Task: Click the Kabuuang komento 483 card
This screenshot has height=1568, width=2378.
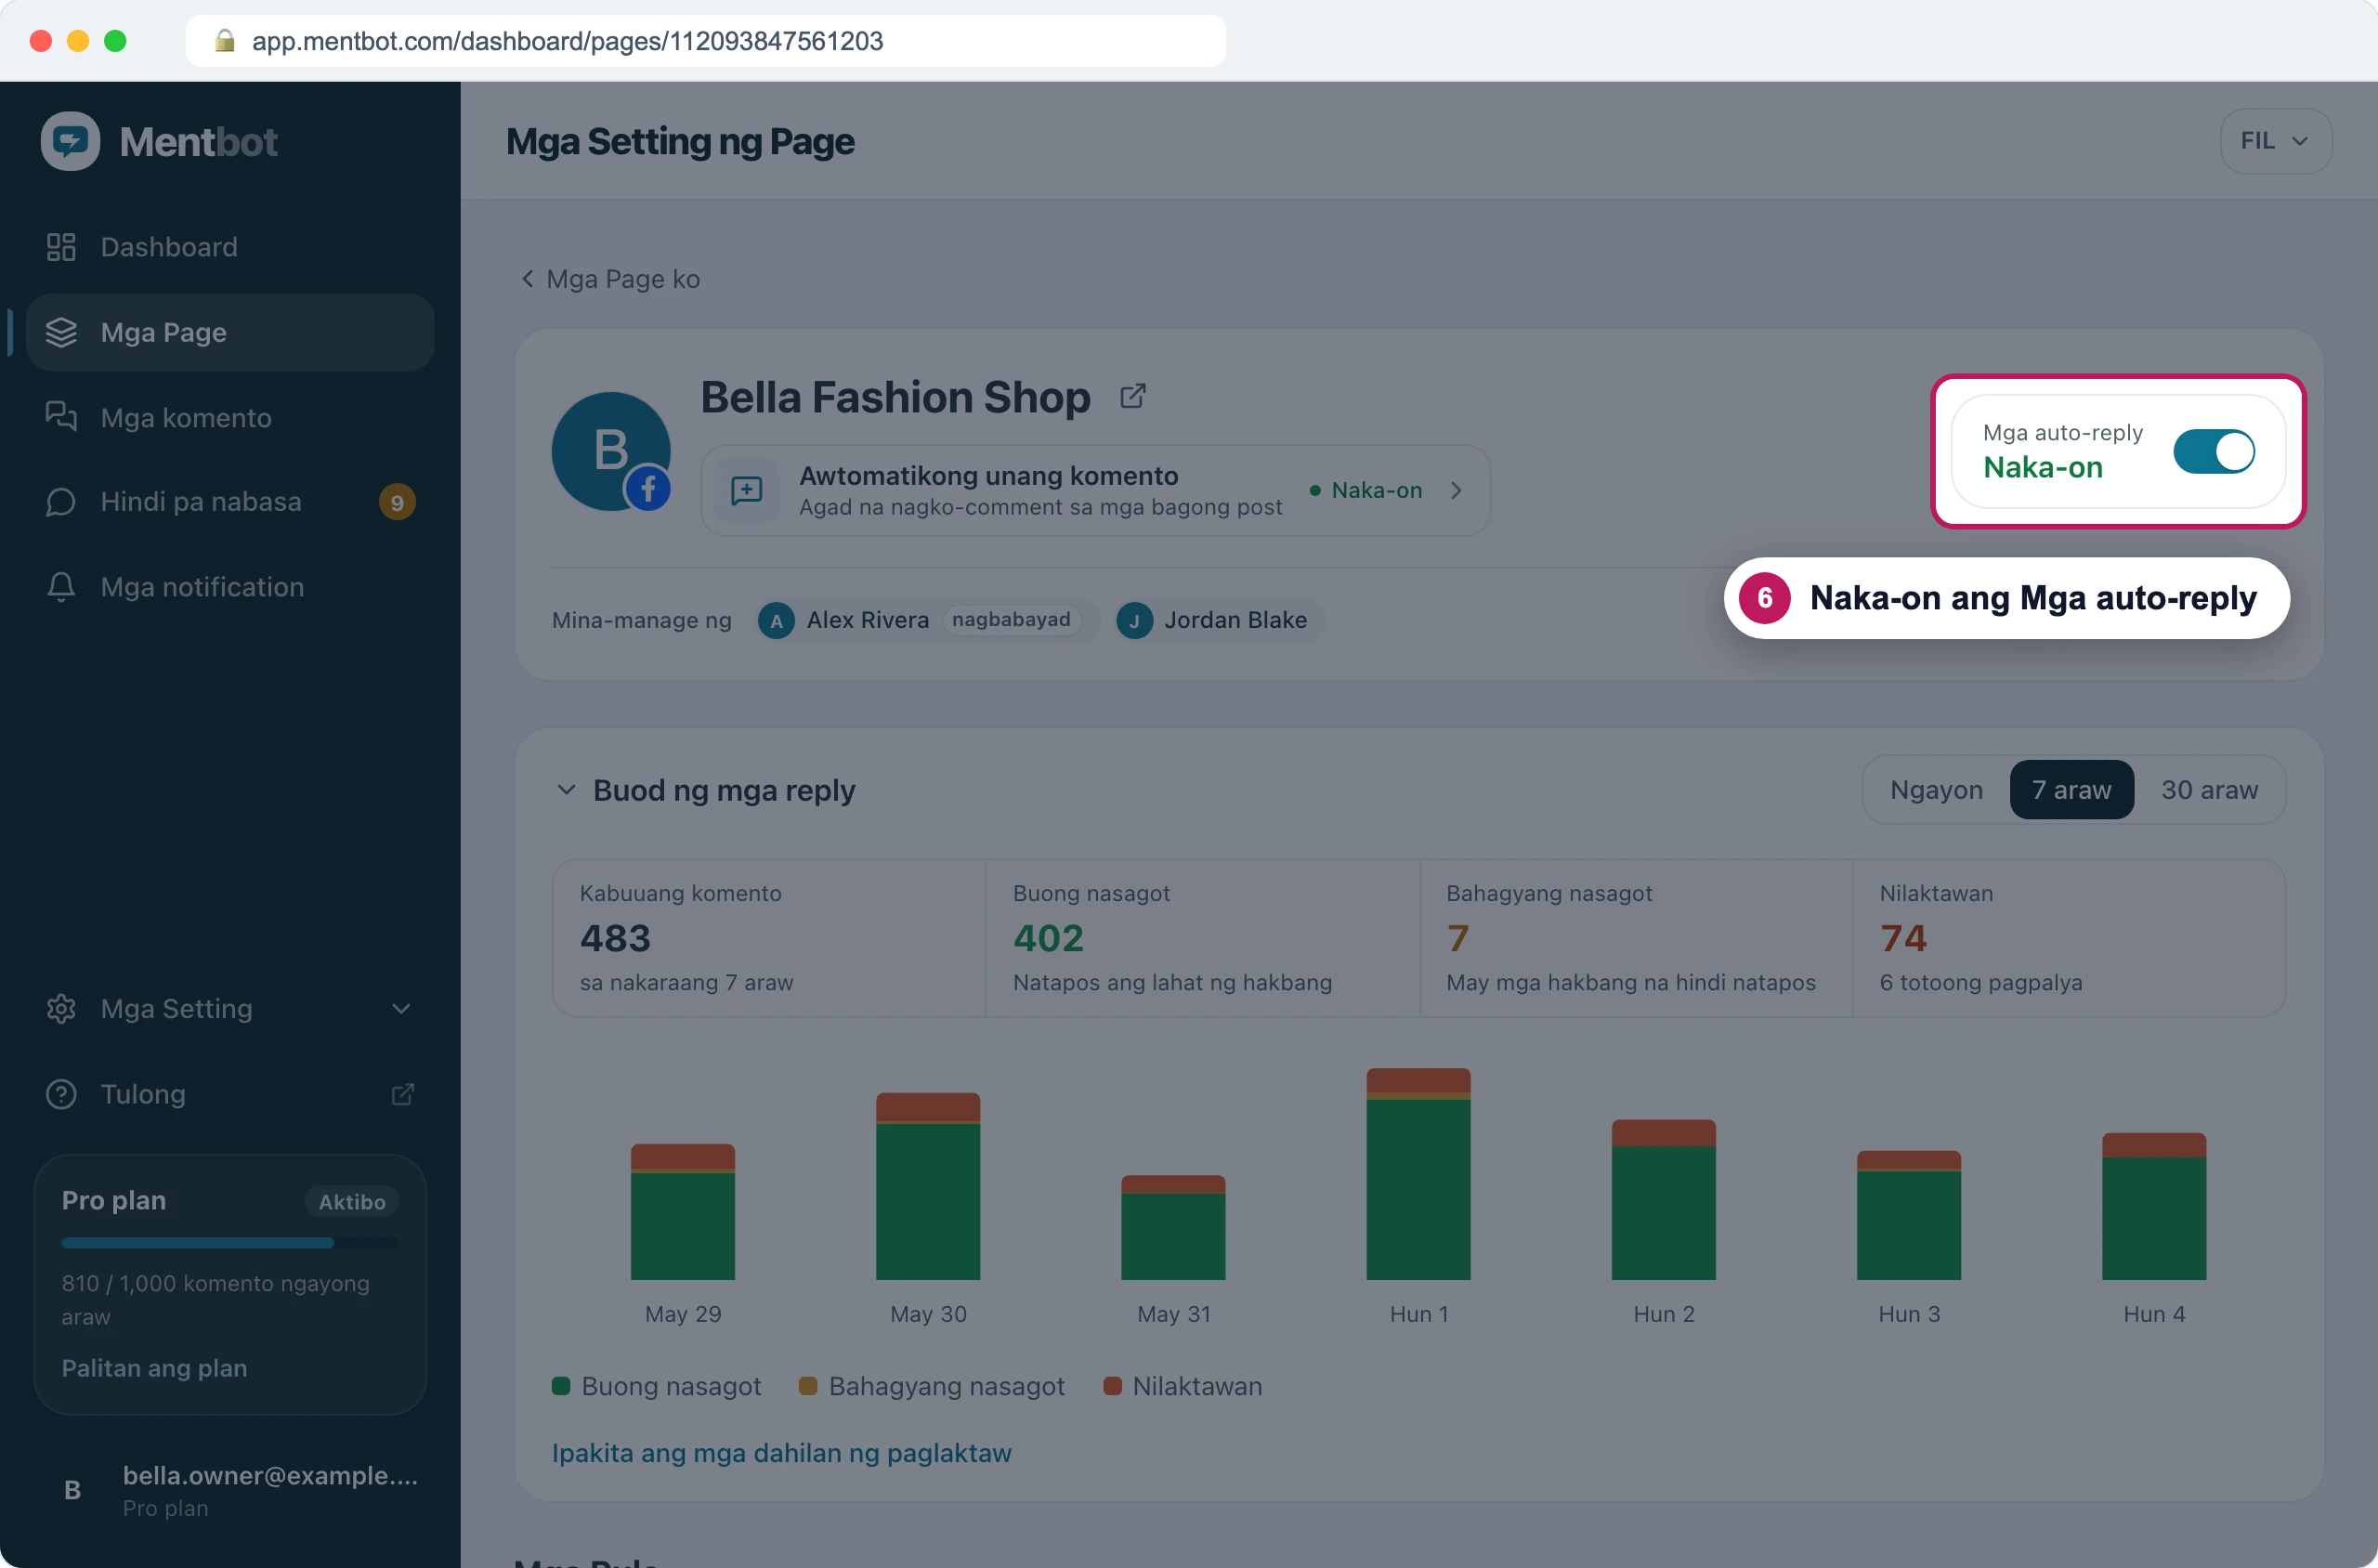Action: [x=768, y=938]
